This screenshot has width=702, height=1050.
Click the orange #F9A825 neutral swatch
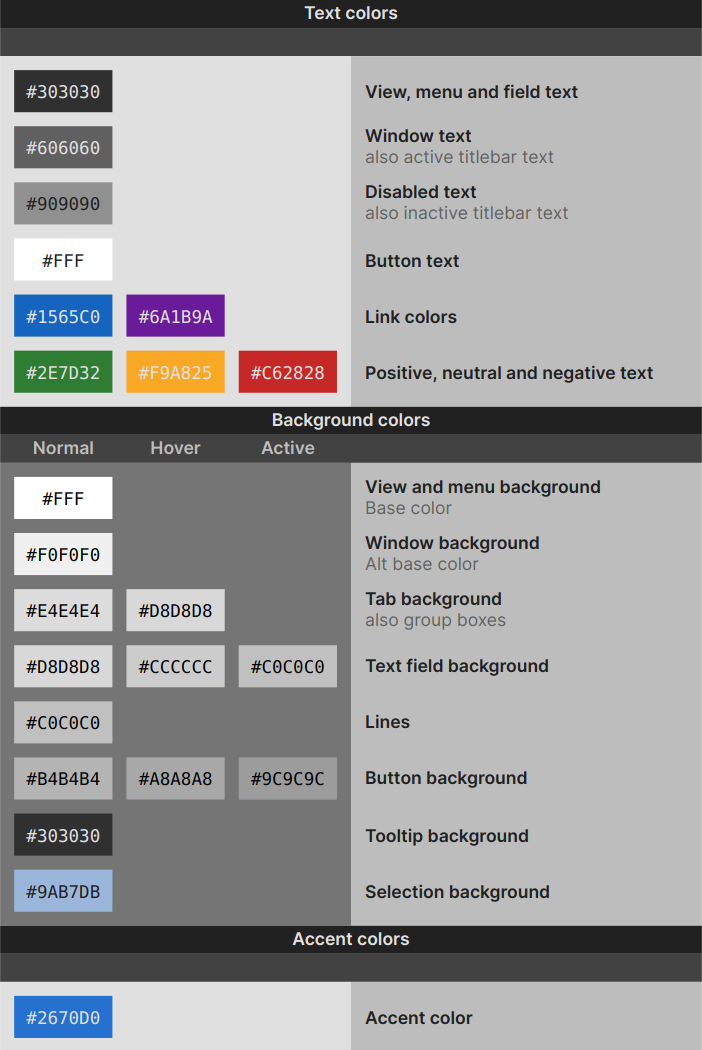click(176, 372)
